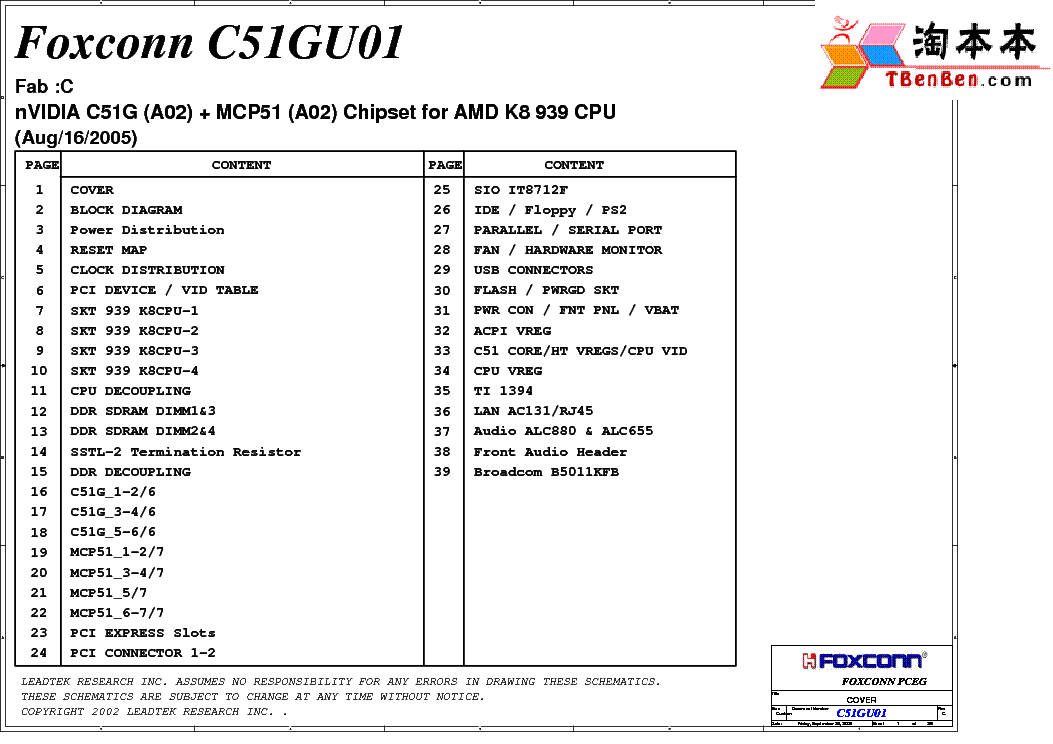Screen dimensions: 1053x744
Task: Click page number 24 cell
Action: (39, 653)
